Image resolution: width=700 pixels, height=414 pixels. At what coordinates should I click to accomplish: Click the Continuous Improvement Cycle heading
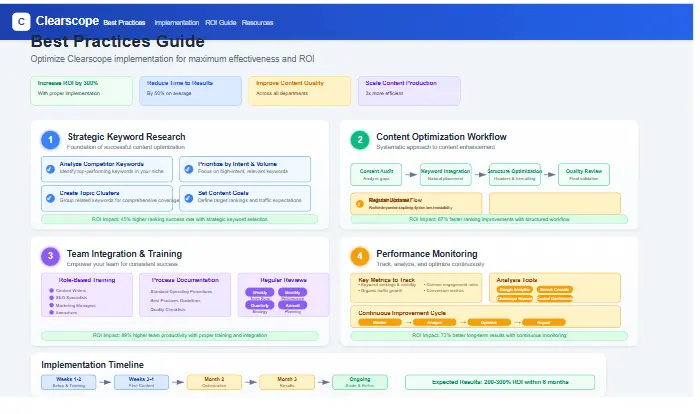click(x=402, y=313)
